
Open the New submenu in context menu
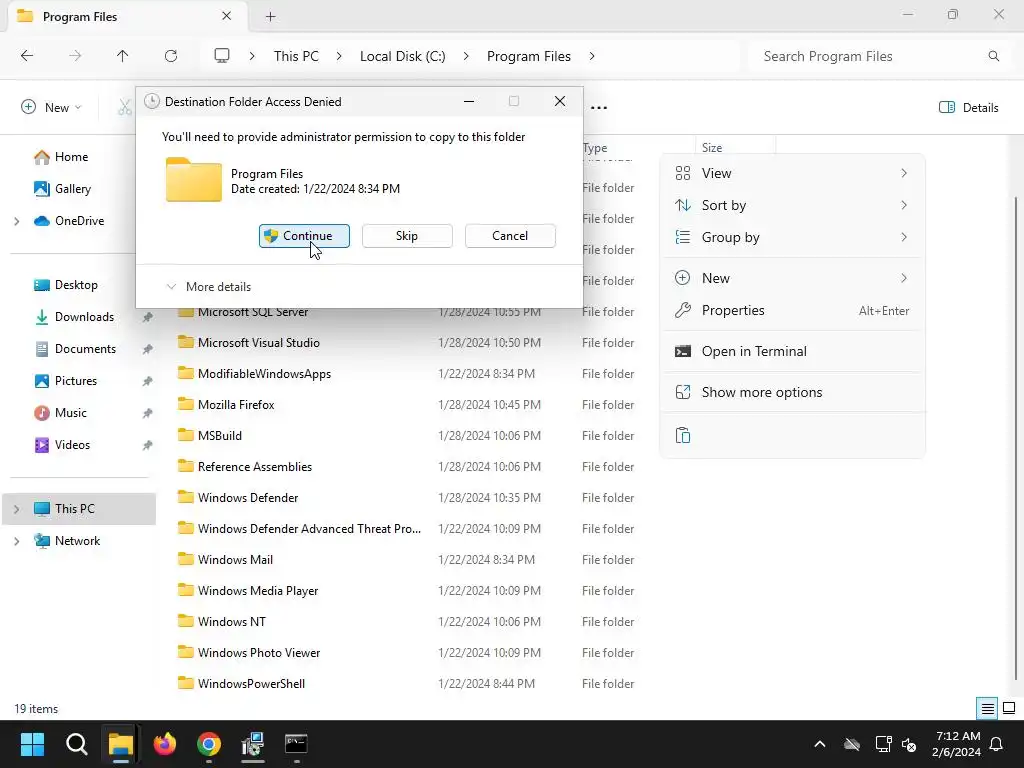click(792, 278)
